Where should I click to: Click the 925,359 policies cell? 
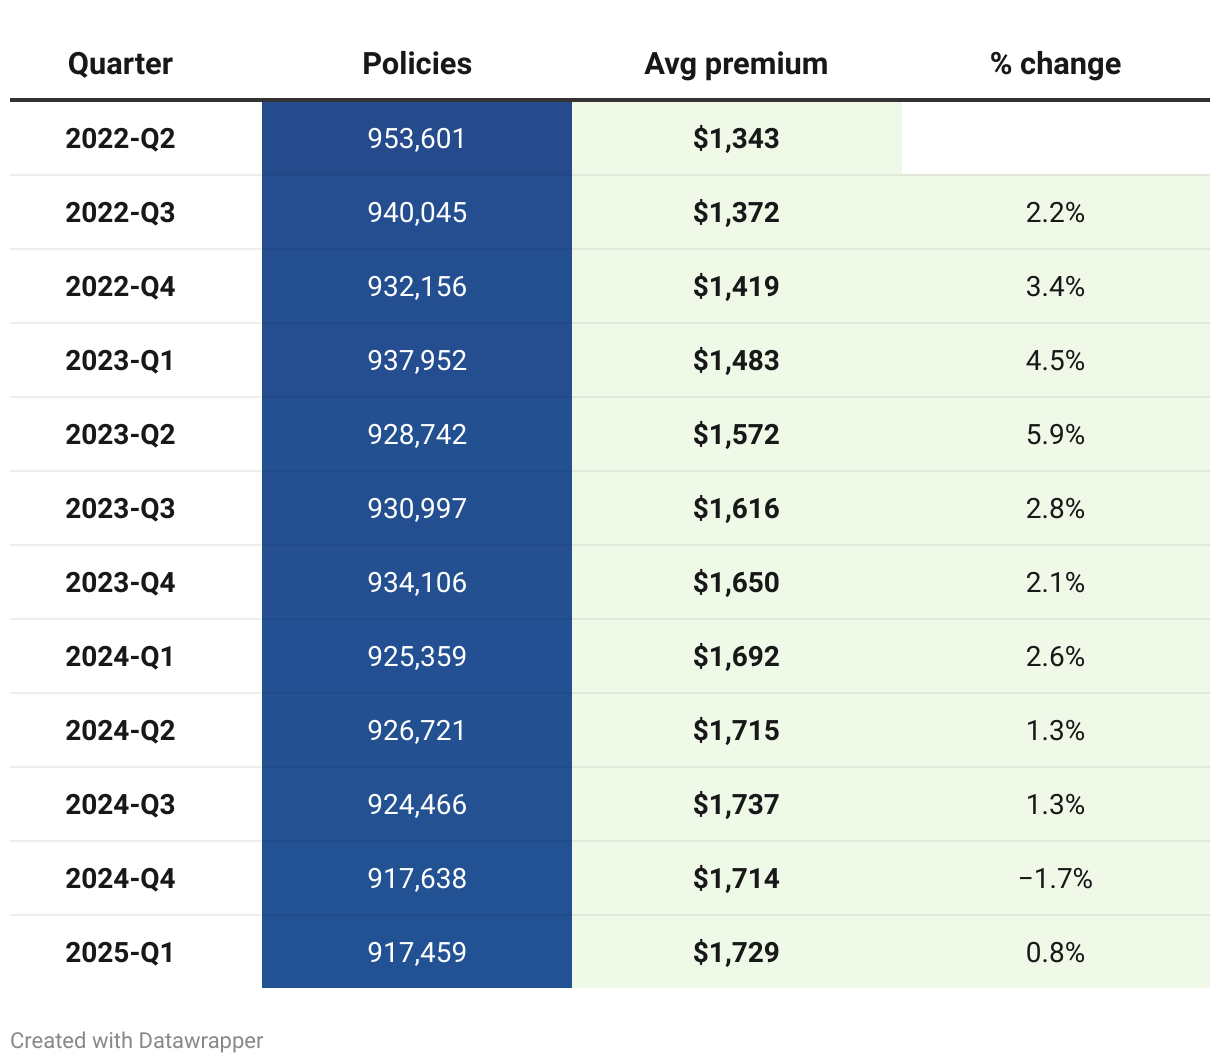point(417,656)
